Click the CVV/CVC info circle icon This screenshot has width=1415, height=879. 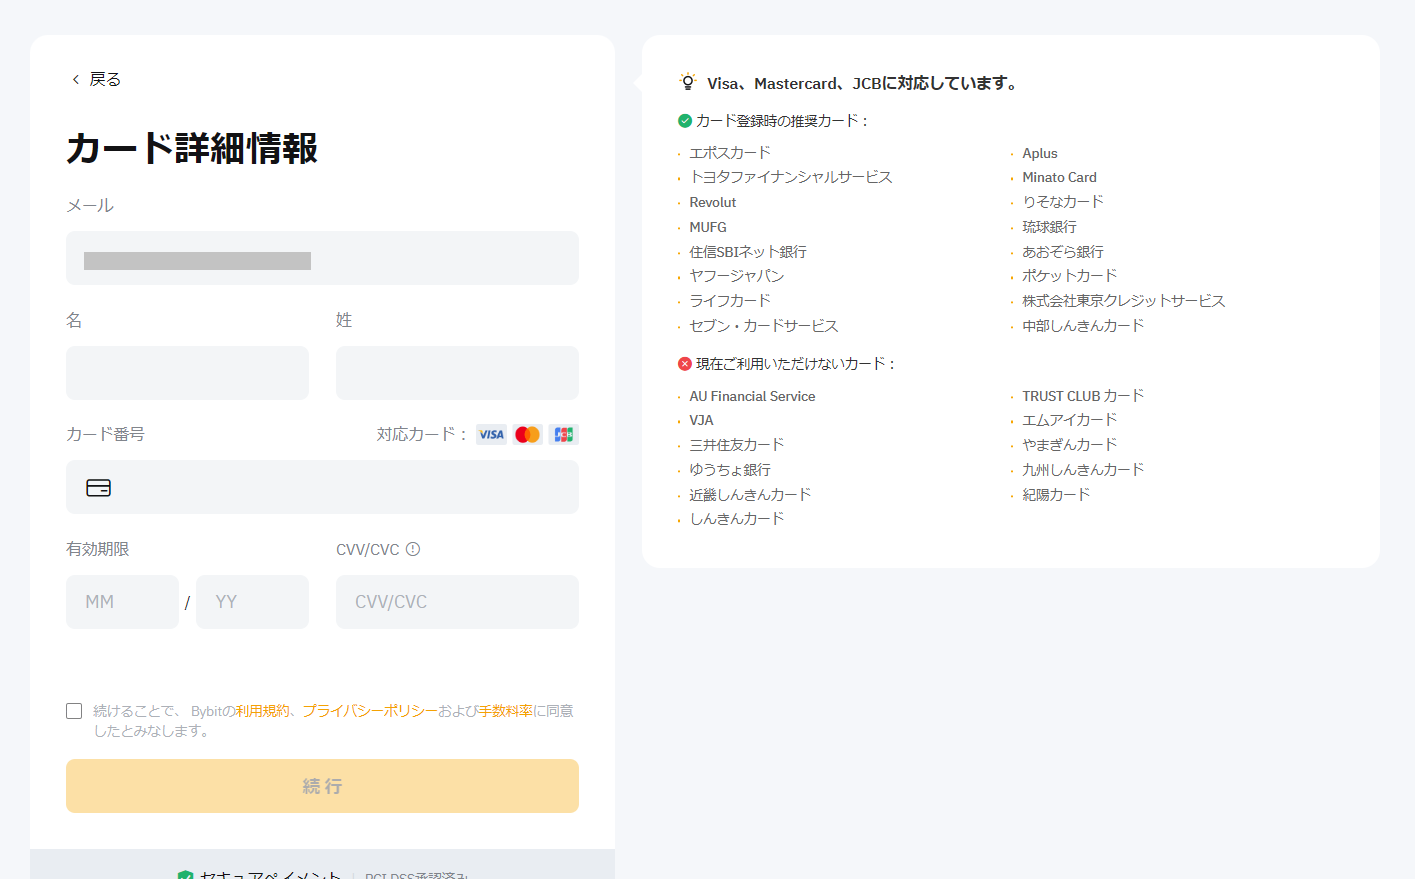[x=413, y=549]
